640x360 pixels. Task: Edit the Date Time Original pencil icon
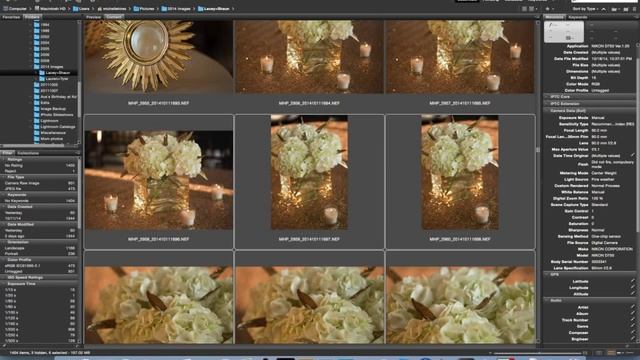coord(633,155)
